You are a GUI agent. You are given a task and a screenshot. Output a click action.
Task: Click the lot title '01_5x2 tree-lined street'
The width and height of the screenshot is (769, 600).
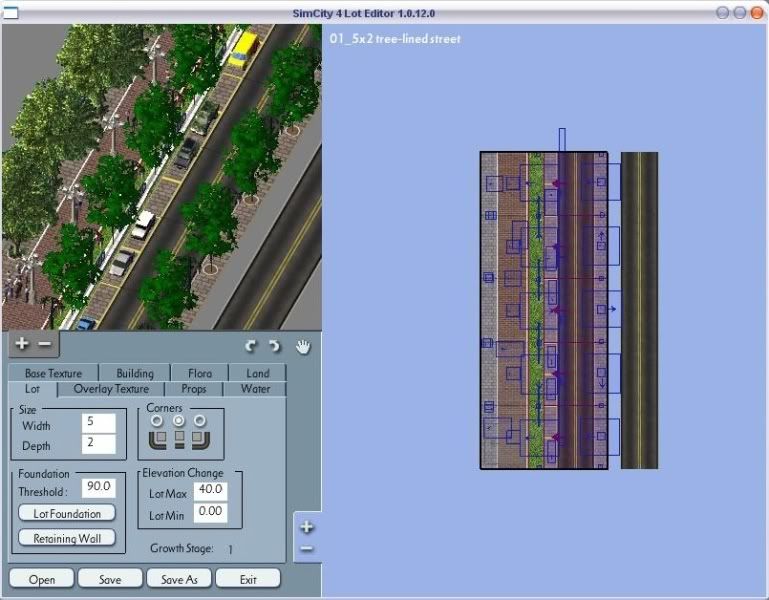395,39
